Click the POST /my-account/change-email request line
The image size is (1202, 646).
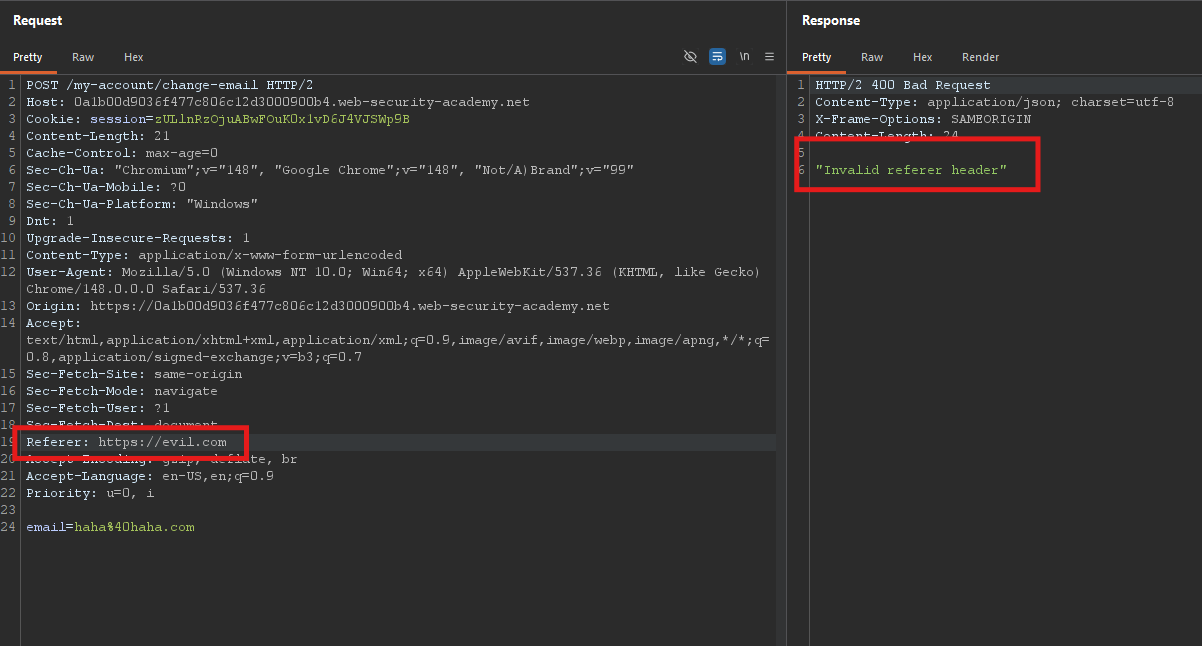[x=169, y=85]
